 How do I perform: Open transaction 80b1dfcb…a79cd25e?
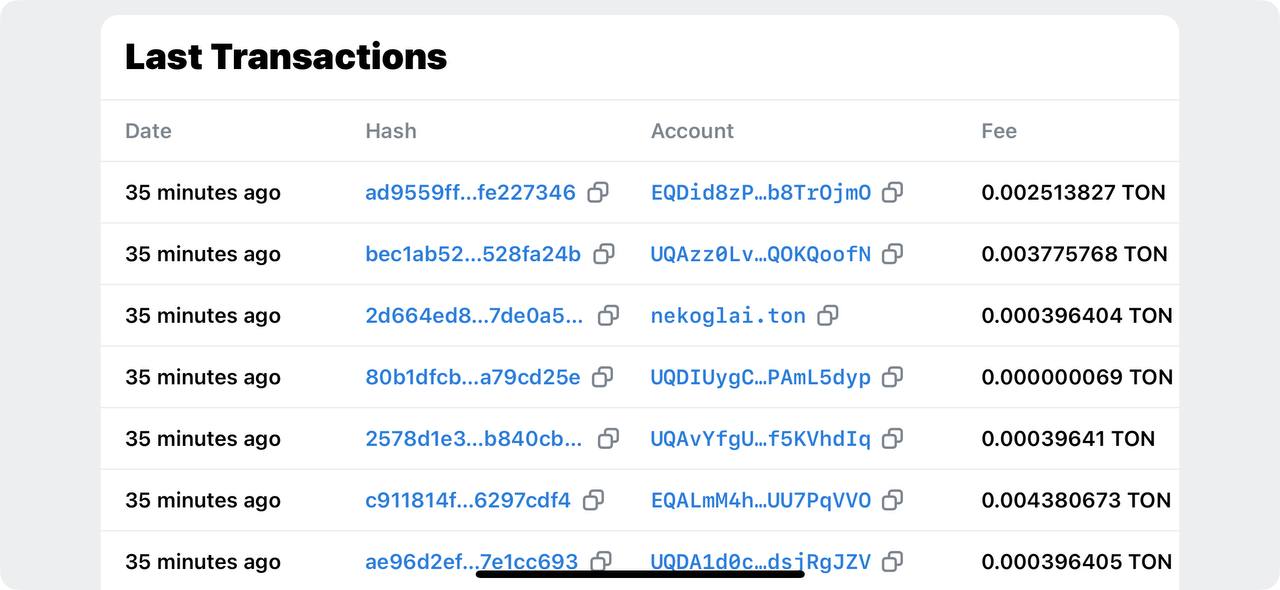[473, 377]
